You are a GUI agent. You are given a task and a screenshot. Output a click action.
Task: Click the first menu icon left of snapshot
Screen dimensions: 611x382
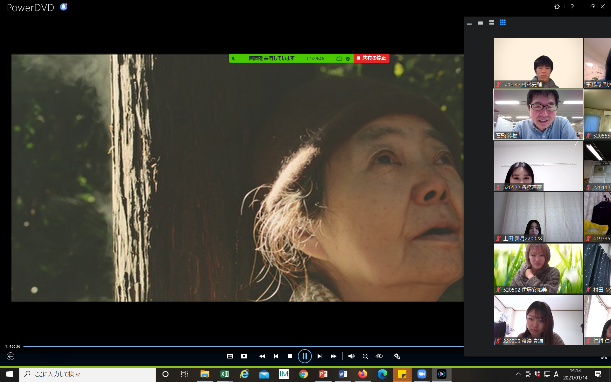coord(230,356)
